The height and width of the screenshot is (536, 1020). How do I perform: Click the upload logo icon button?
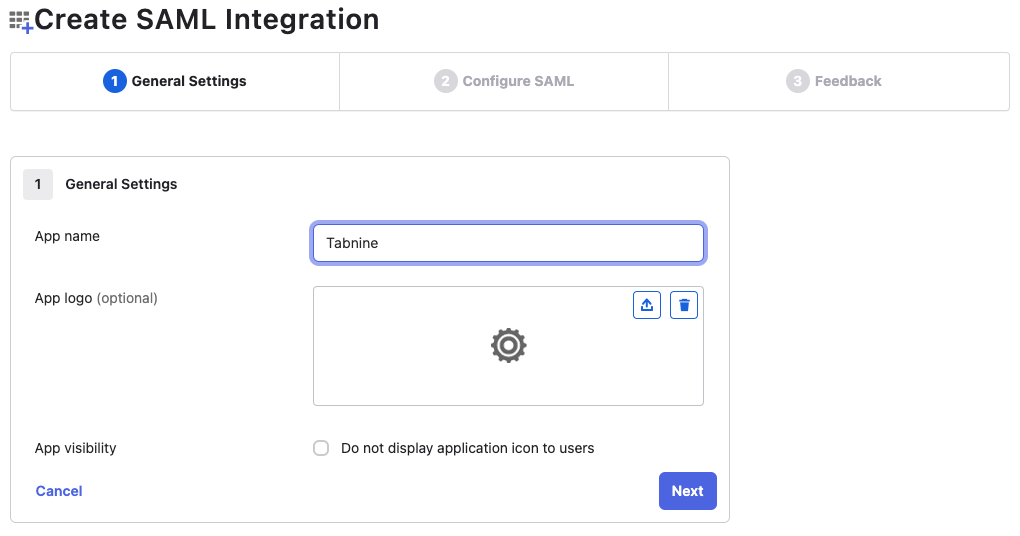click(647, 305)
